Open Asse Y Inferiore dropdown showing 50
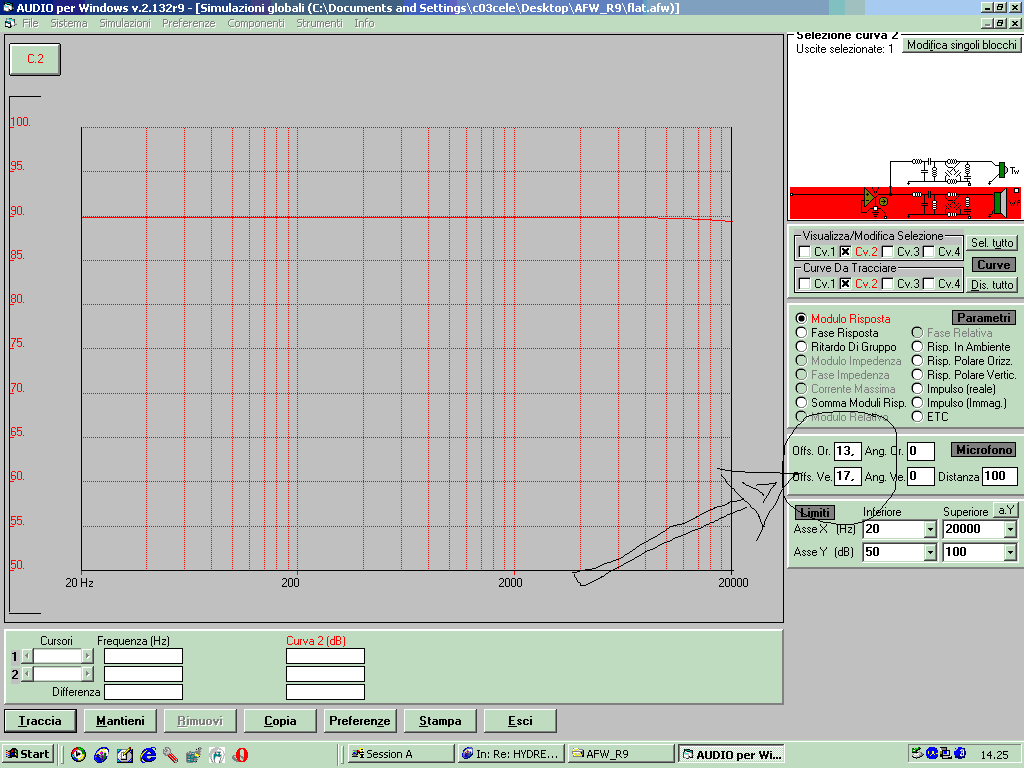The image size is (1024, 768). click(x=931, y=552)
